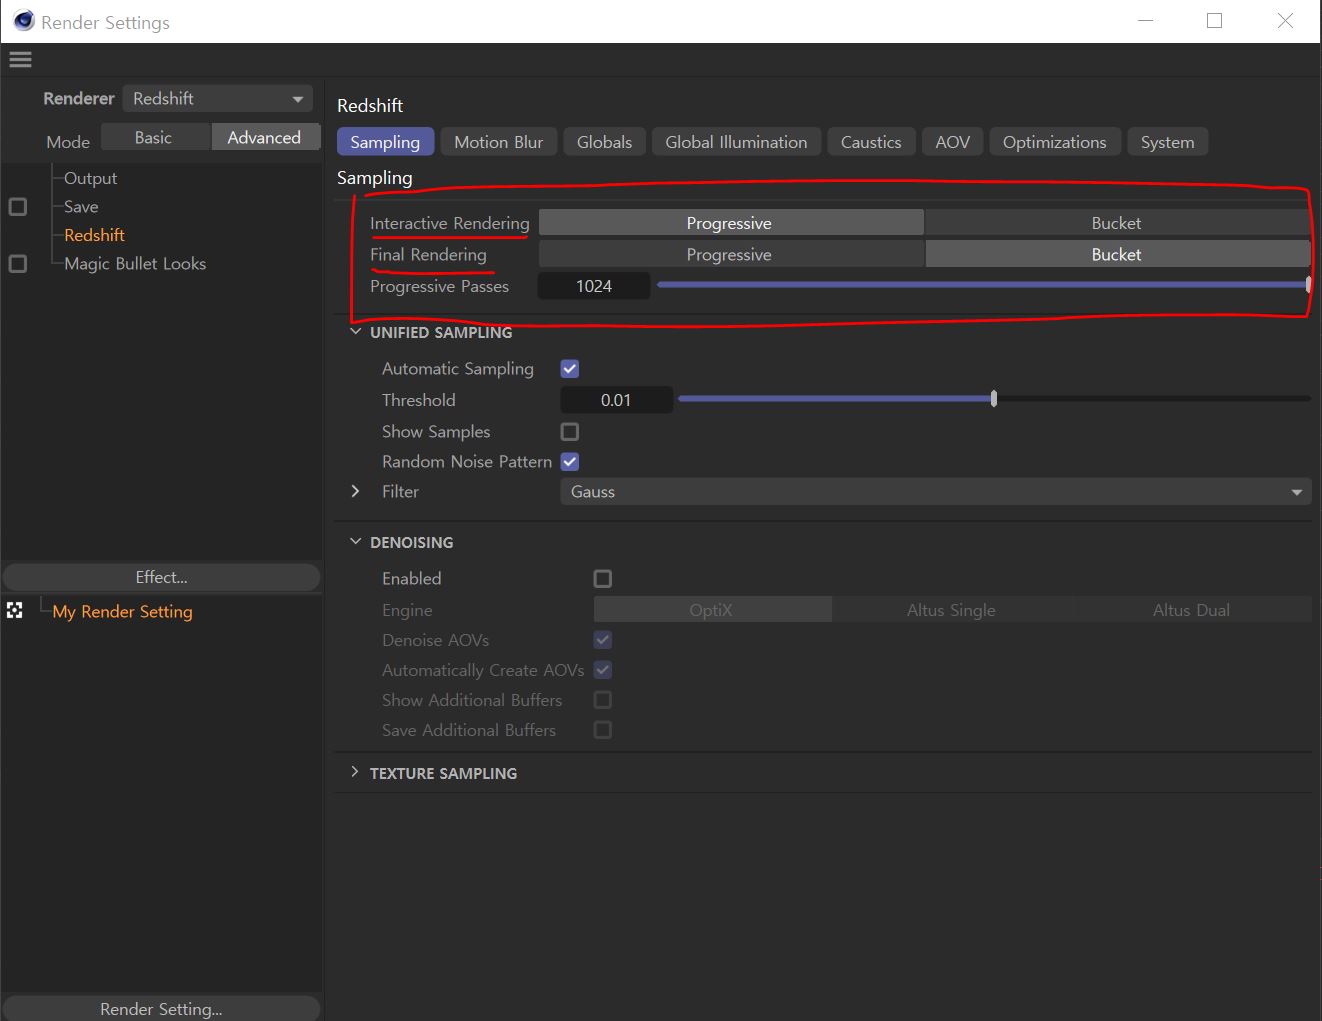Select Advanced mode
Image resolution: width=1322 pixels, height=1021 pixels.
[x=265, y=138]
